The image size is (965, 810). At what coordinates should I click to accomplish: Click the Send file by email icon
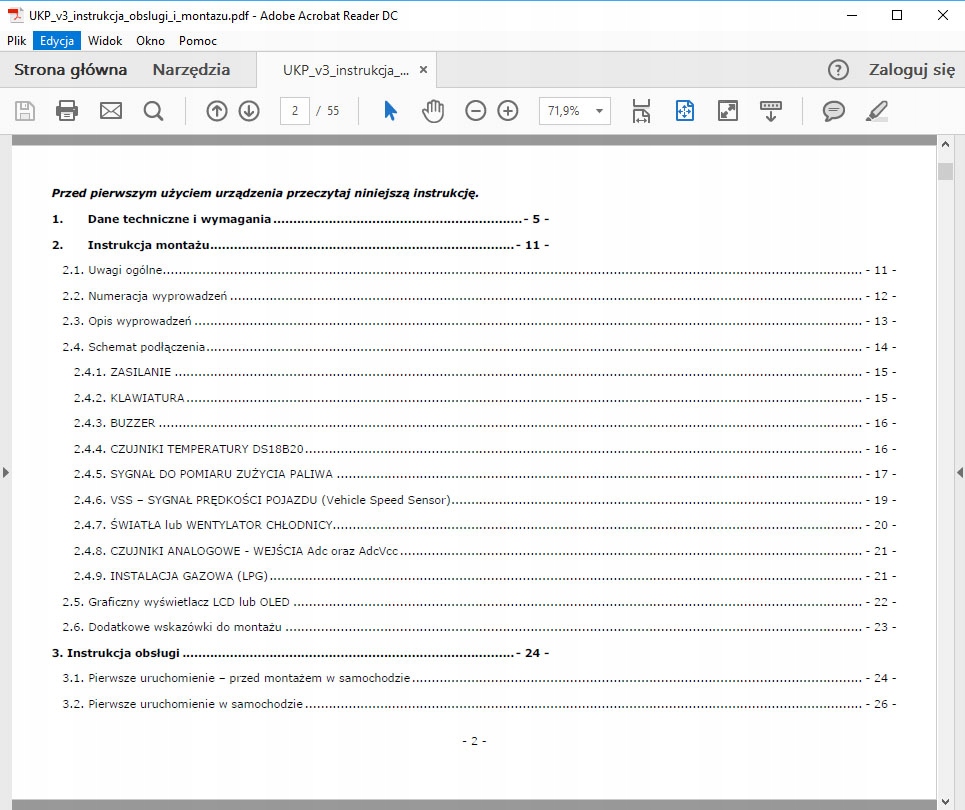[110, 111]
